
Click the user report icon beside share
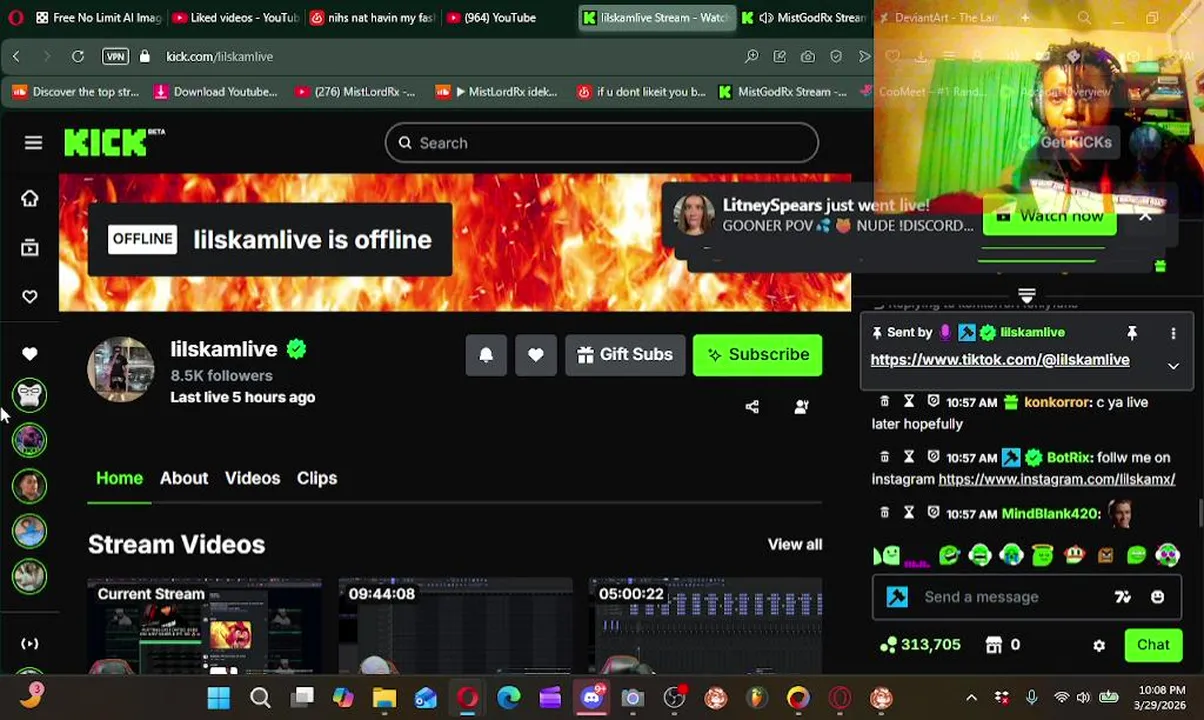(x=801, y=407)
